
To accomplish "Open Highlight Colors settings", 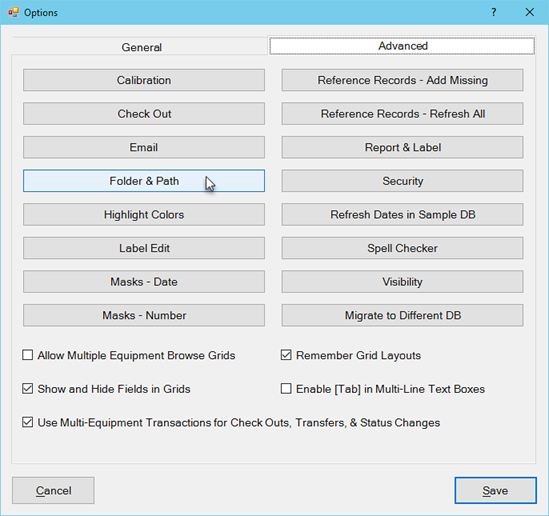I will coord(144,215).
